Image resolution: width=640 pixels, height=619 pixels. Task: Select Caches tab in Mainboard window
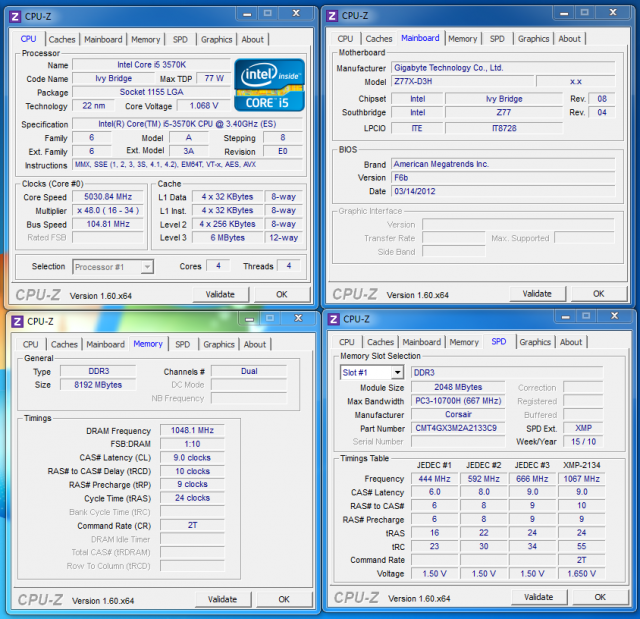pos(379,39)
